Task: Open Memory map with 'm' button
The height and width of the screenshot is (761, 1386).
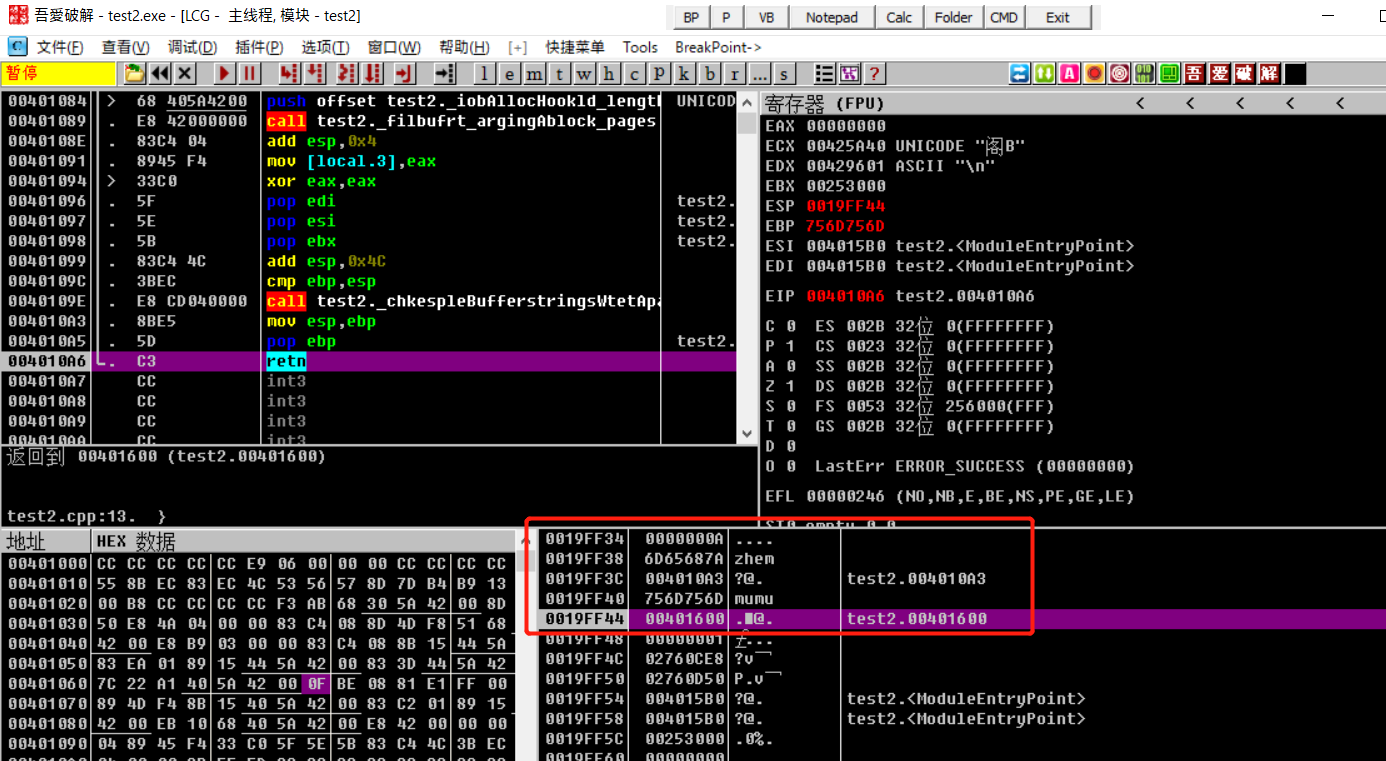Action: (534, 74)
